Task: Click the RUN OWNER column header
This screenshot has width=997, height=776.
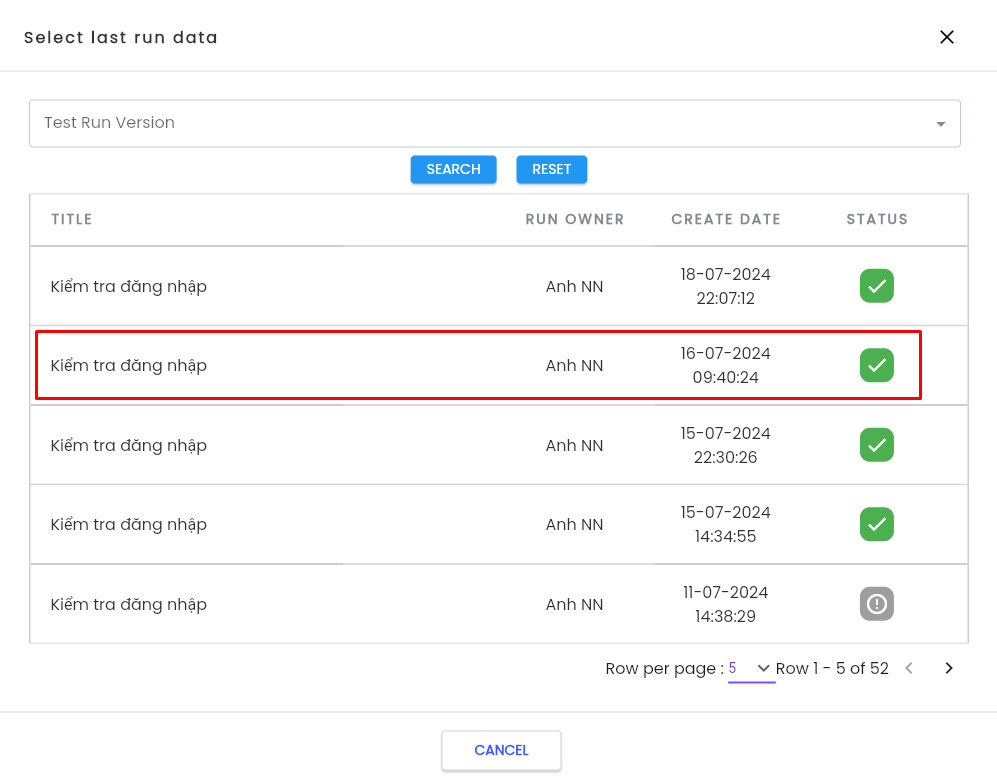Action: [x=575, y=219]
